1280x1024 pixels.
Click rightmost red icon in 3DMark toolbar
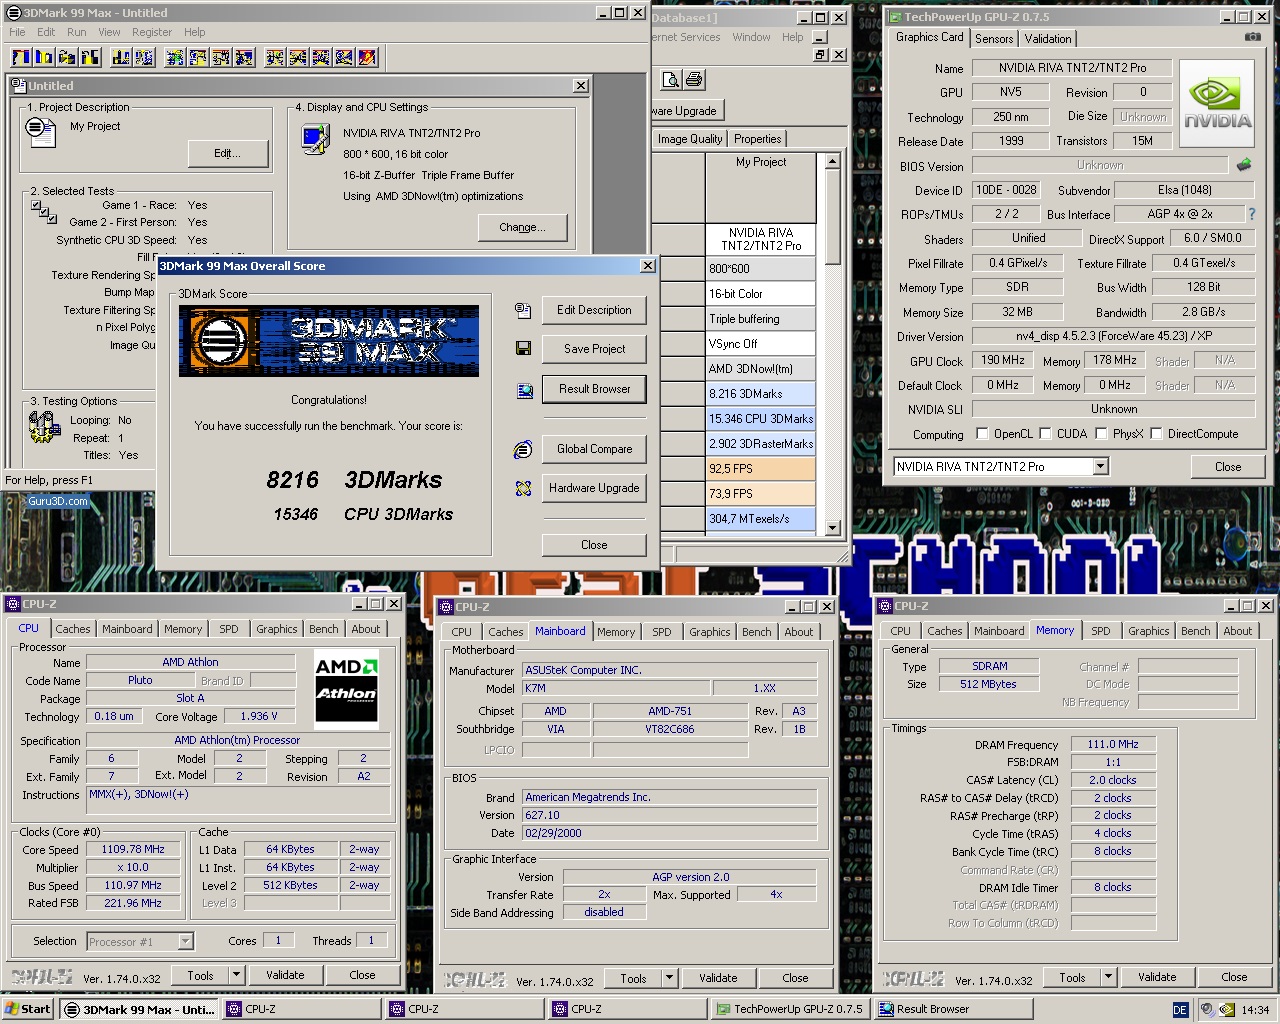pos(367,57)
